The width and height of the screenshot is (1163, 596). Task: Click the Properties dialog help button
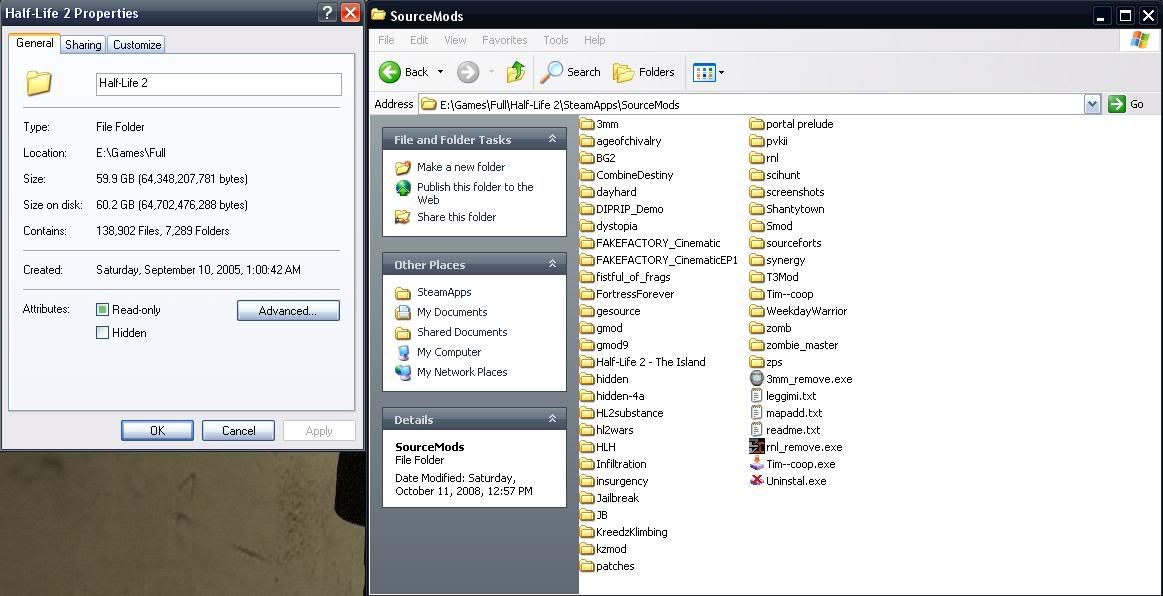[x=326, y=13]
